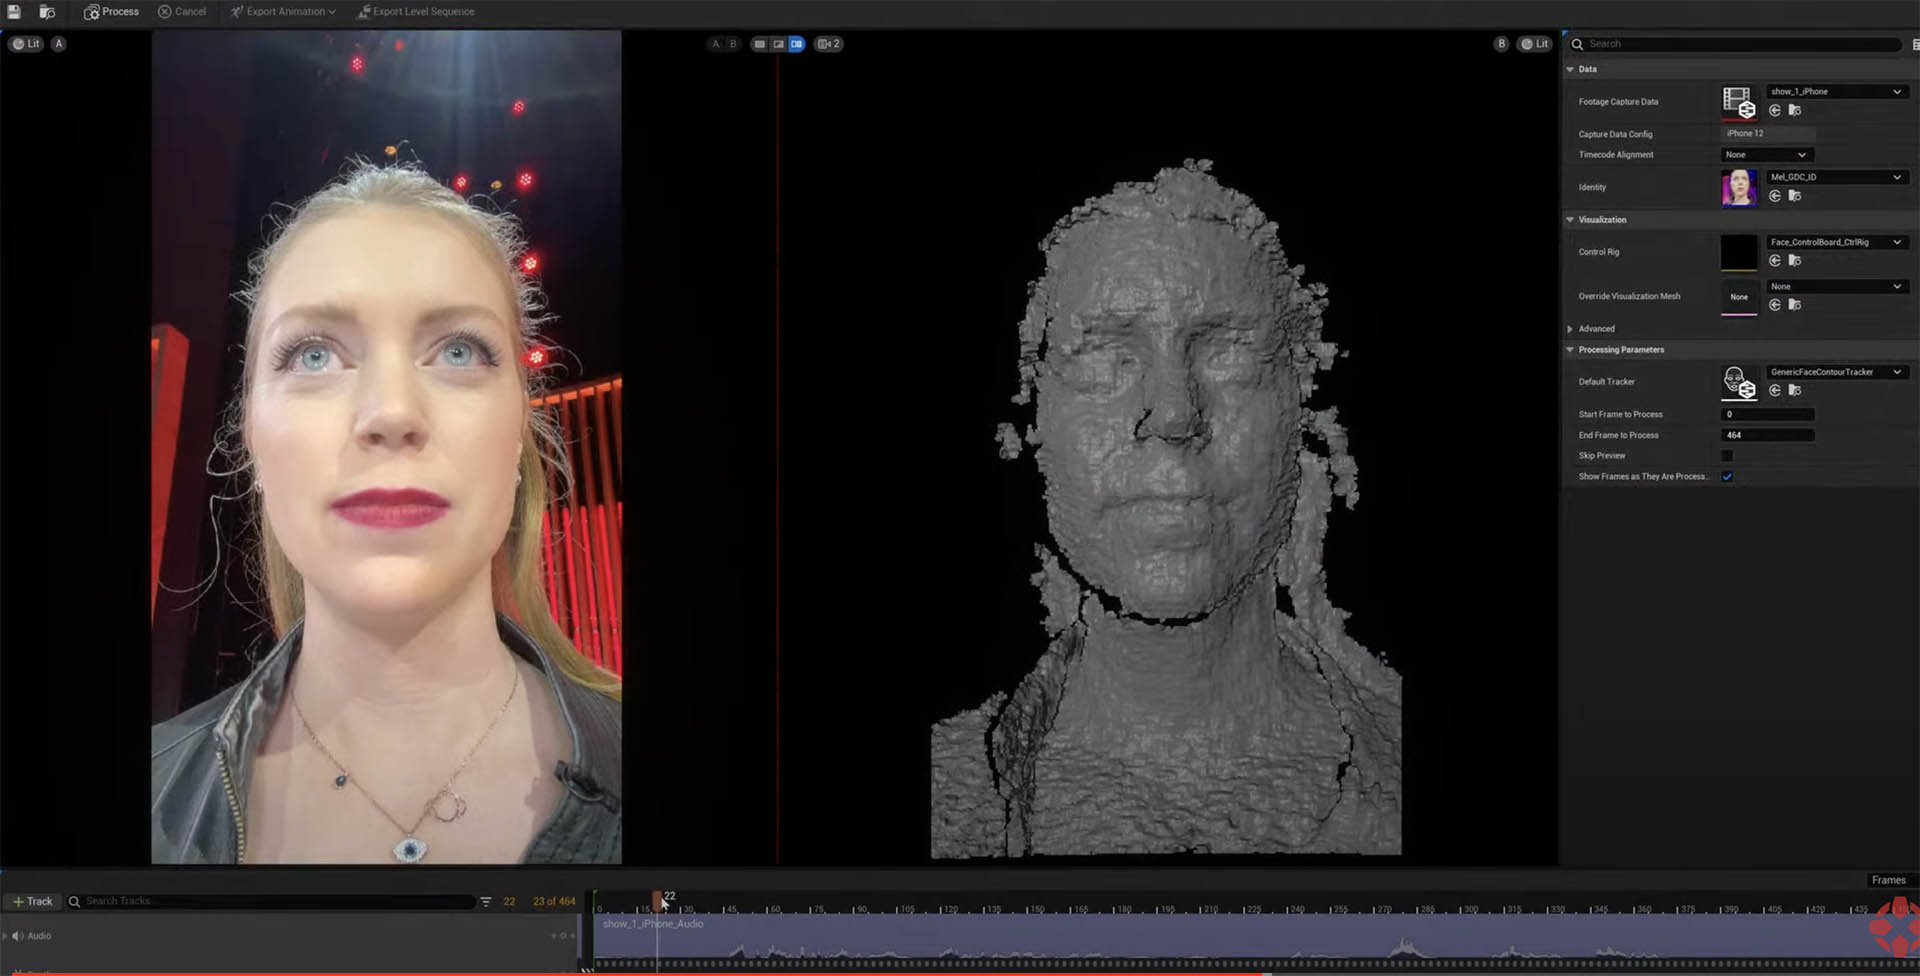The image size is (1920, 976).
Task: Uncheck Show Frames as They Are Processed
Action: [x=1727, y=477]
